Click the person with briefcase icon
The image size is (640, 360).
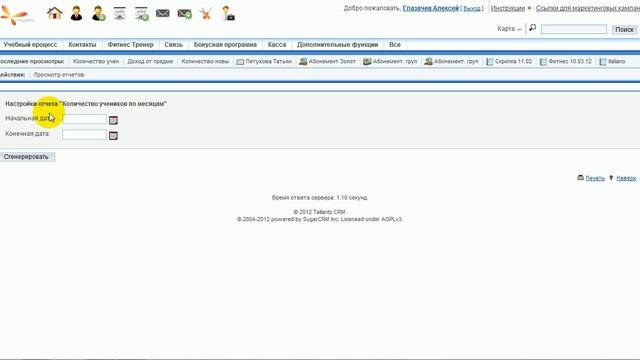228,13
